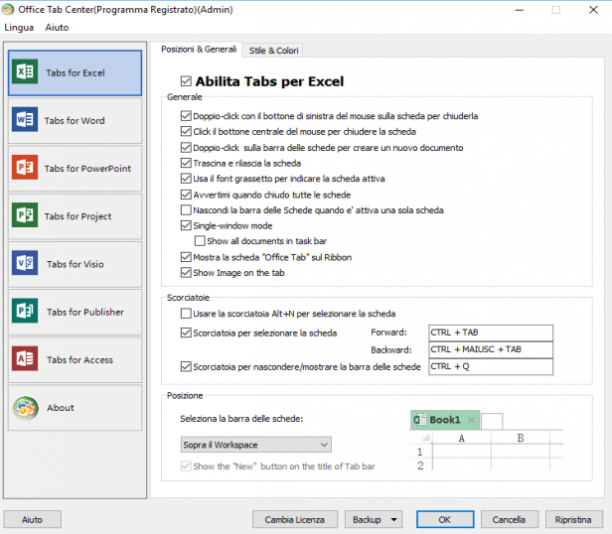Enable Show all documents in task bar
The height and width of the screenshot is (534, 612).
199,241
